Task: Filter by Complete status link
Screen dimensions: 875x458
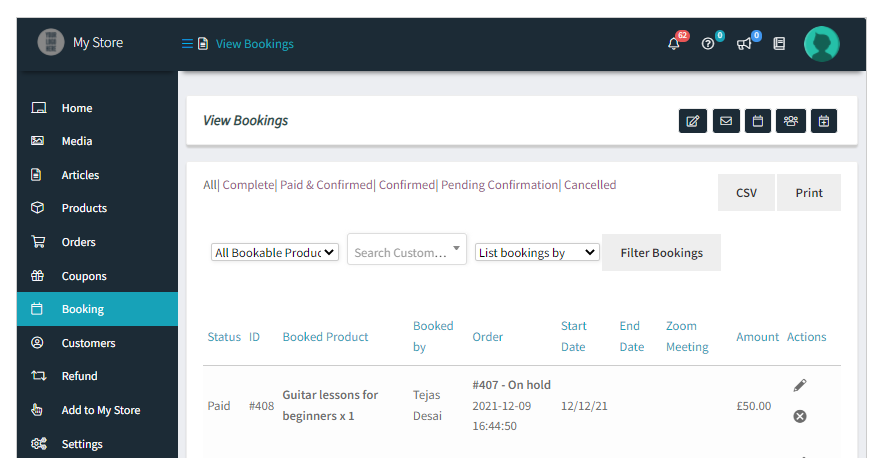Action: tap(248, 185)
